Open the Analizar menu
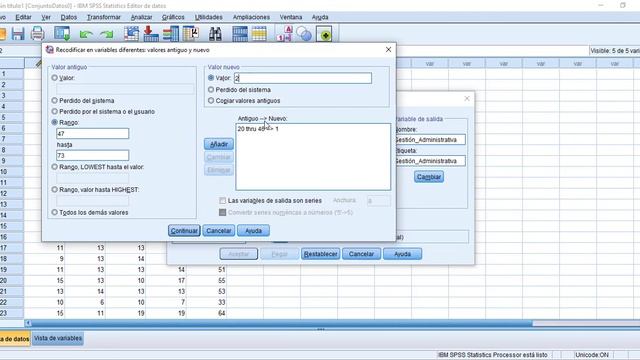This screenshot has width=640, height=360. point(141,17)
